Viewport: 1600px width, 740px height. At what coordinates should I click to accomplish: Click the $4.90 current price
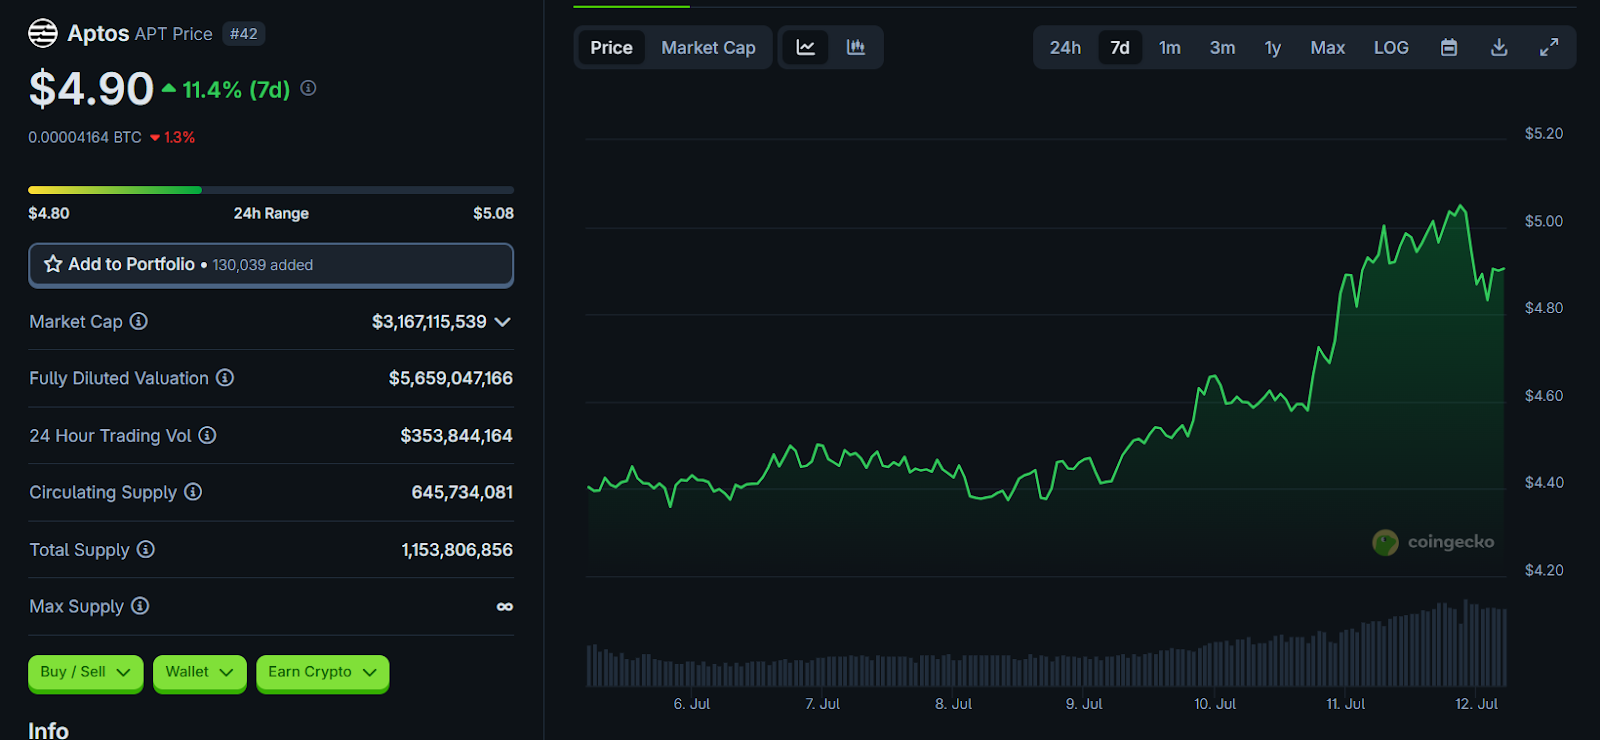click(x=91, y=89)
